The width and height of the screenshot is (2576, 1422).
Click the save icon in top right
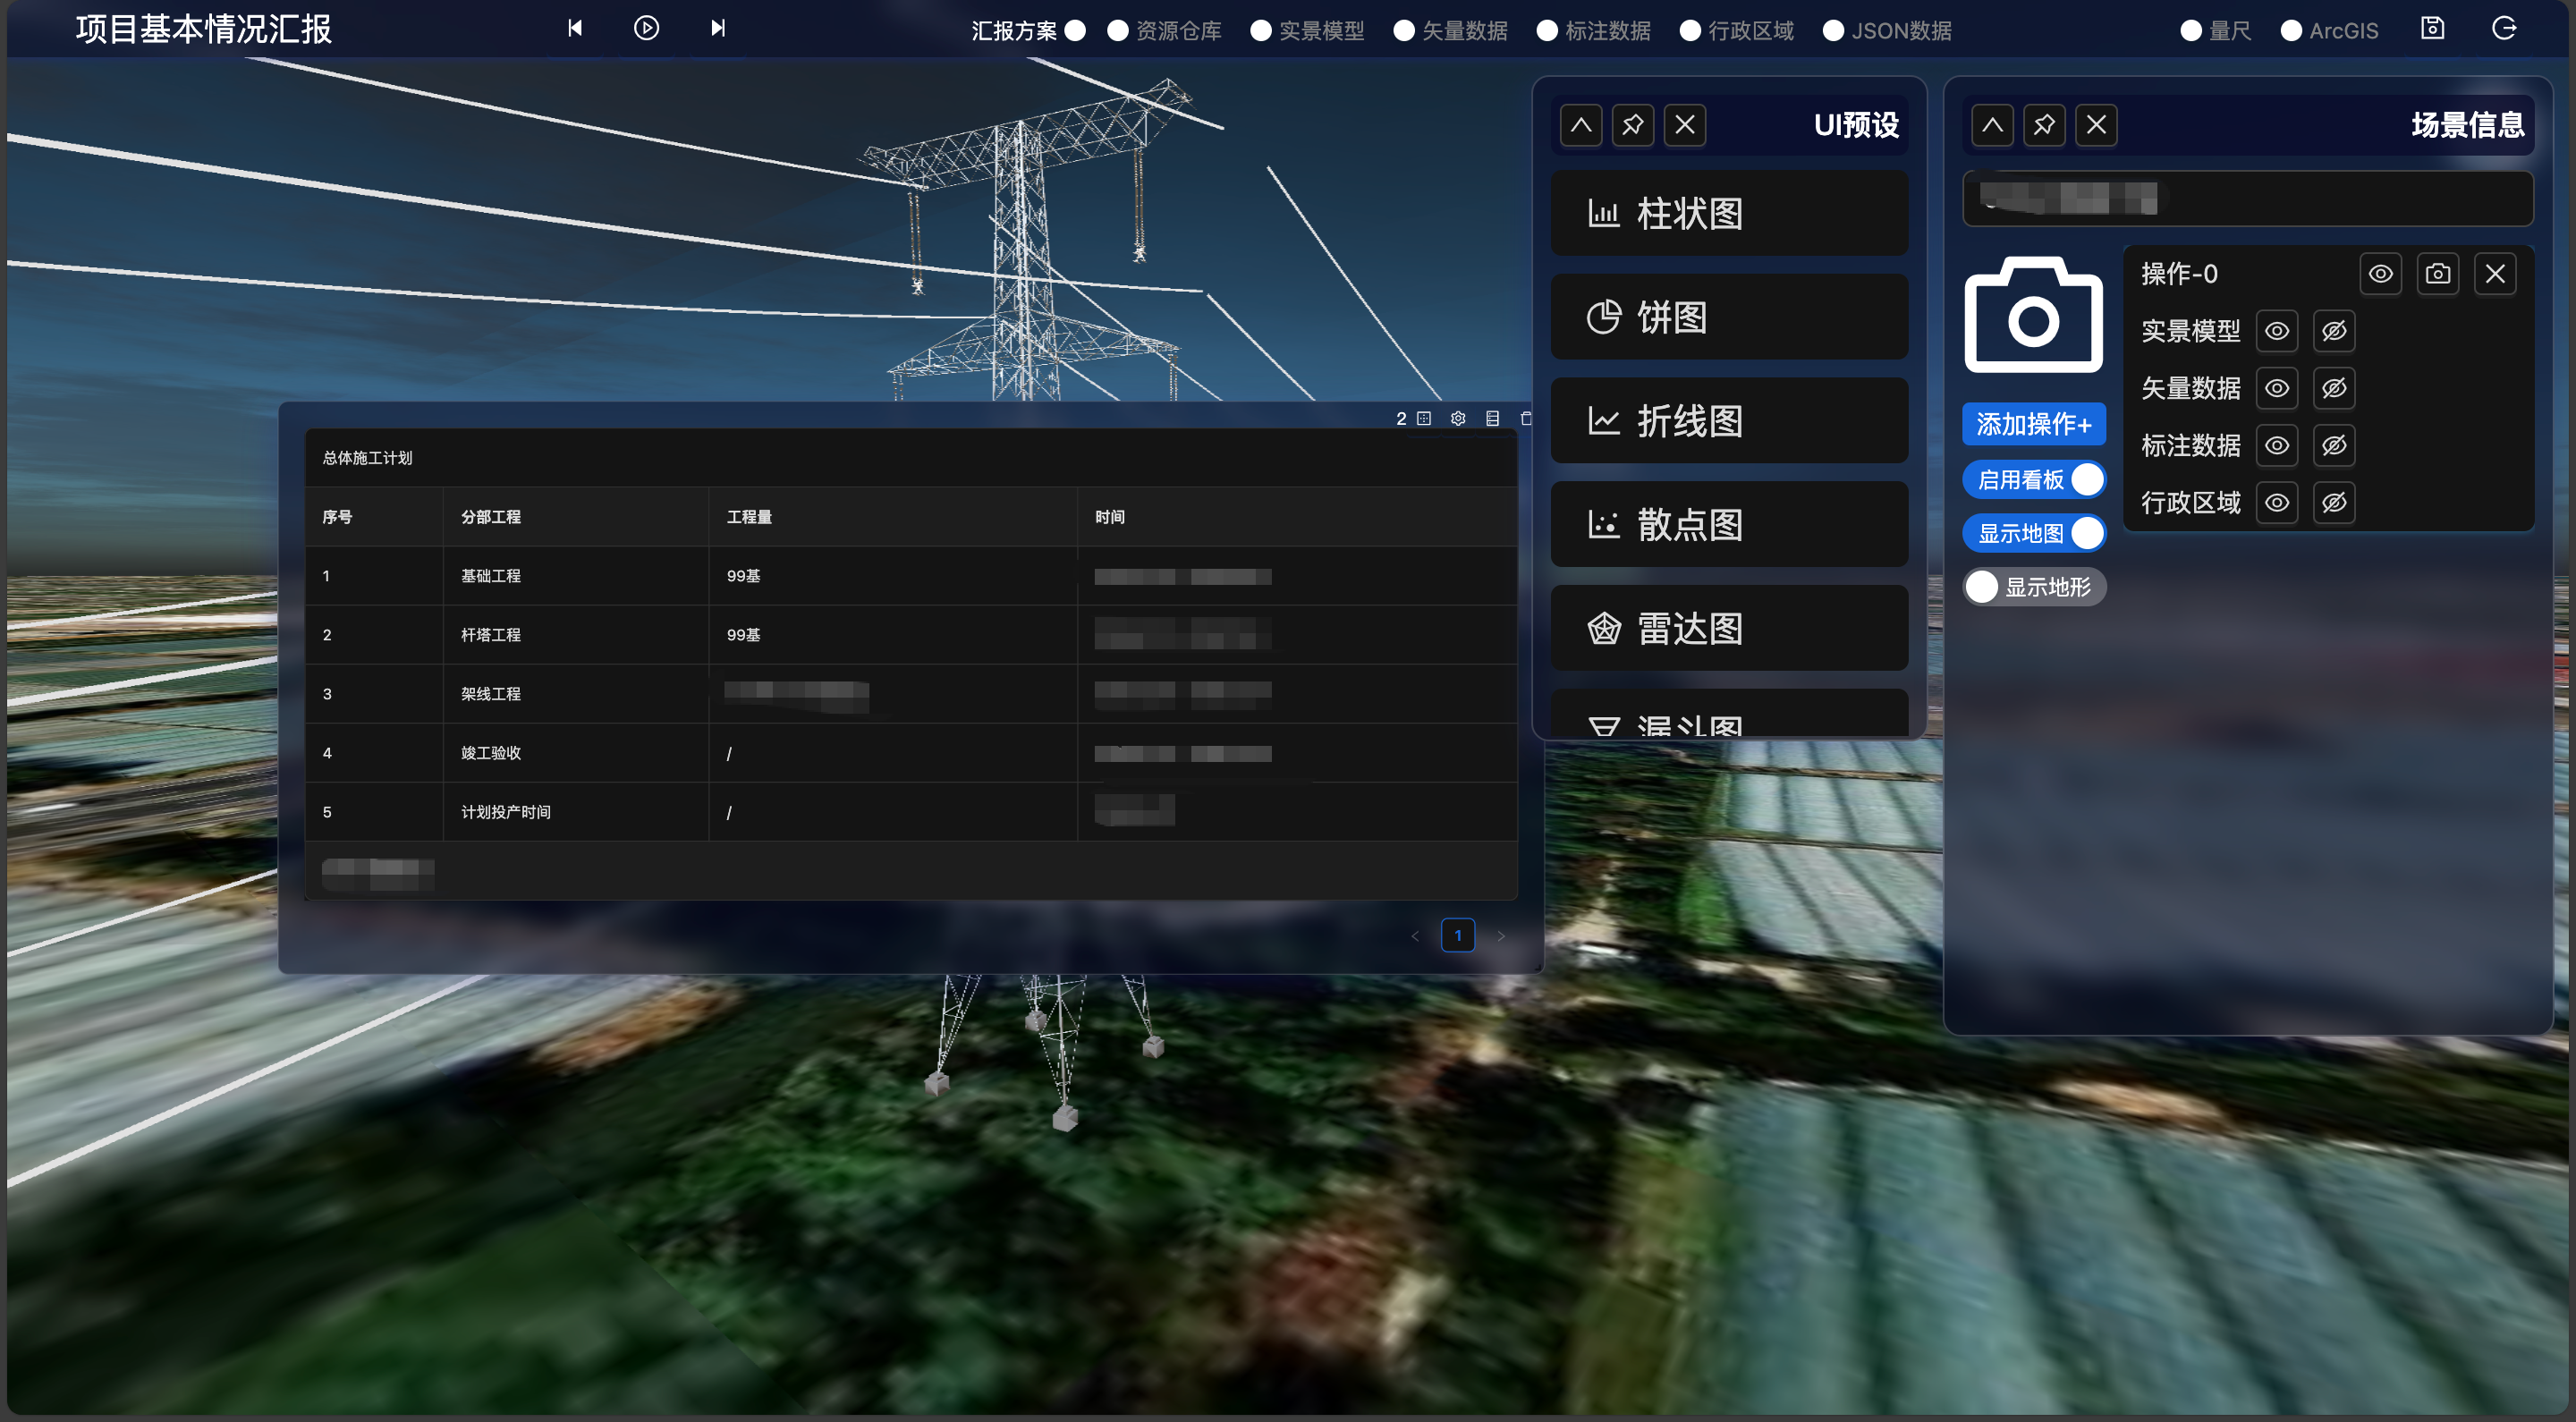(2432, 28)
